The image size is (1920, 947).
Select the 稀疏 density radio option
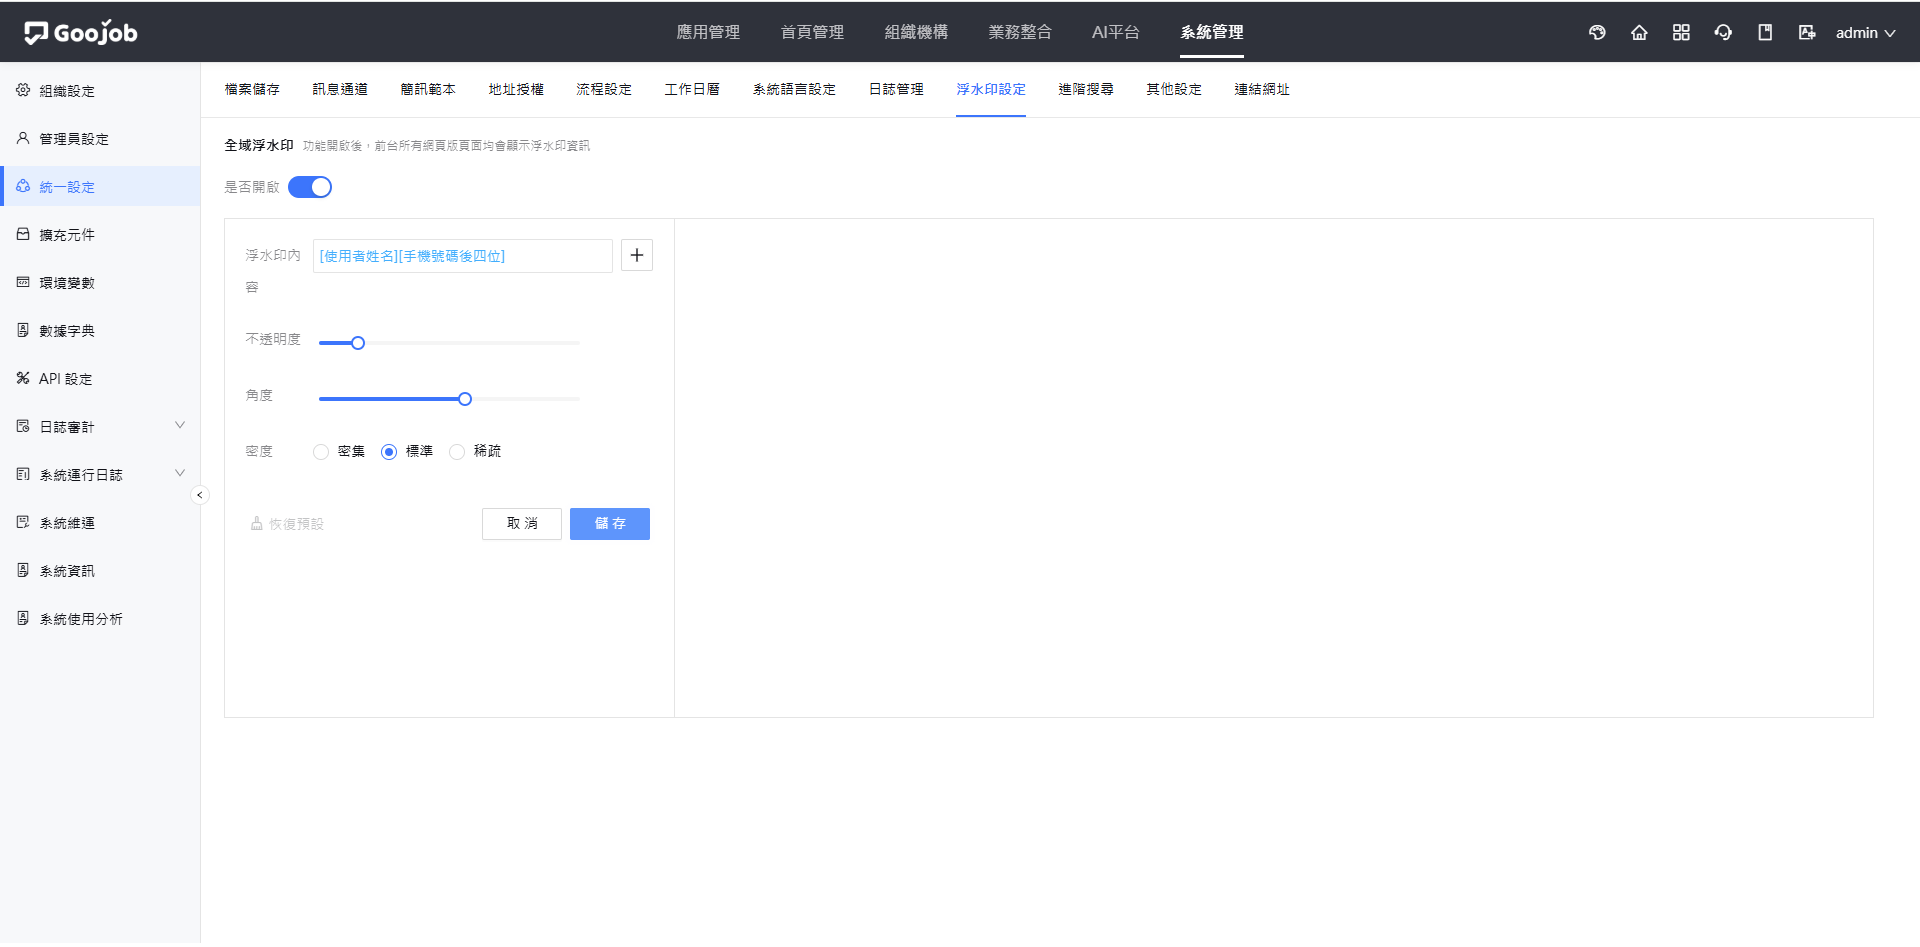click(457, 452)
